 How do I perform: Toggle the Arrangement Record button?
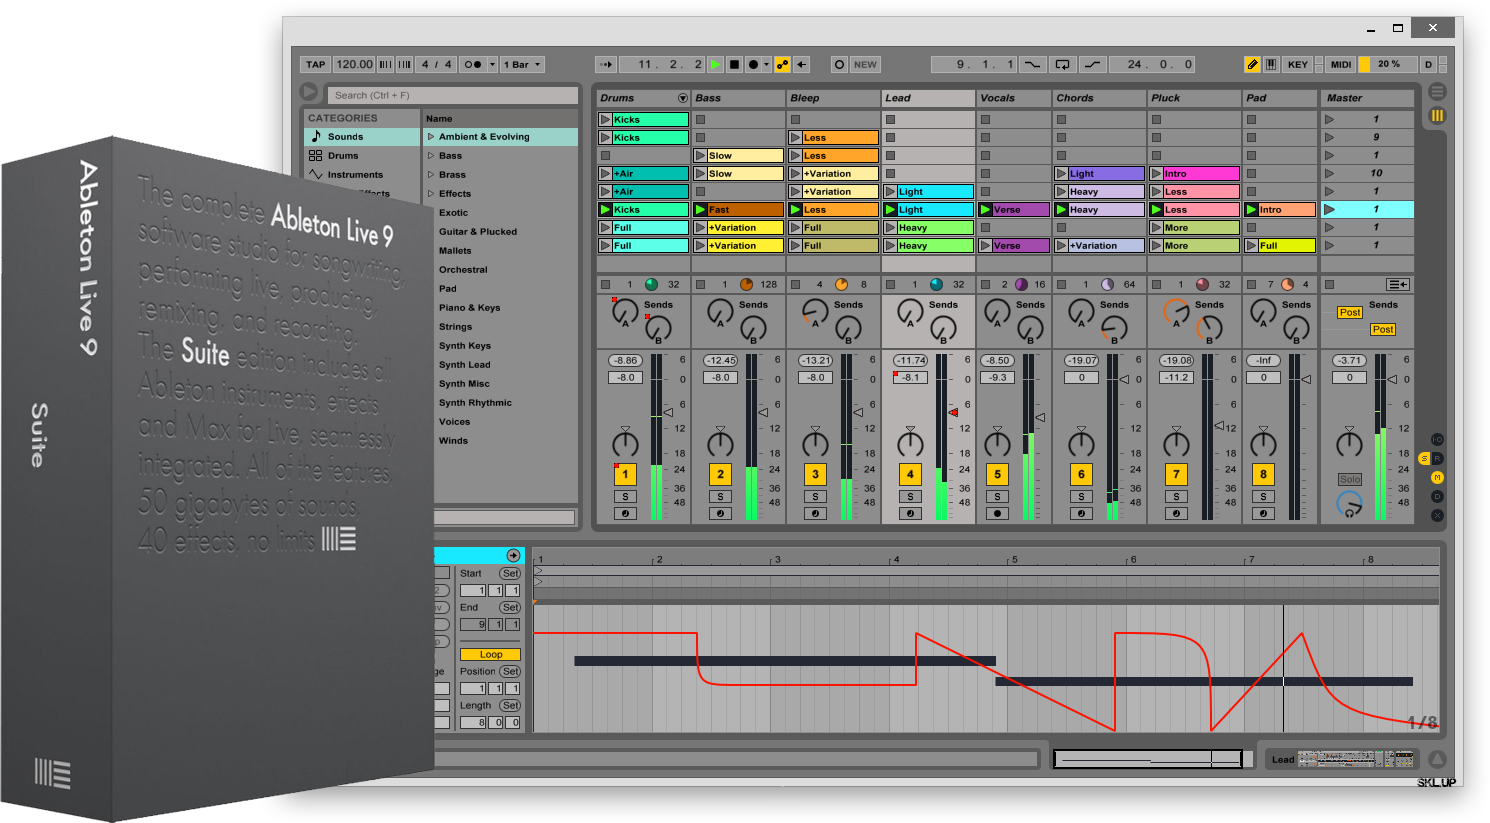[753, 64]
